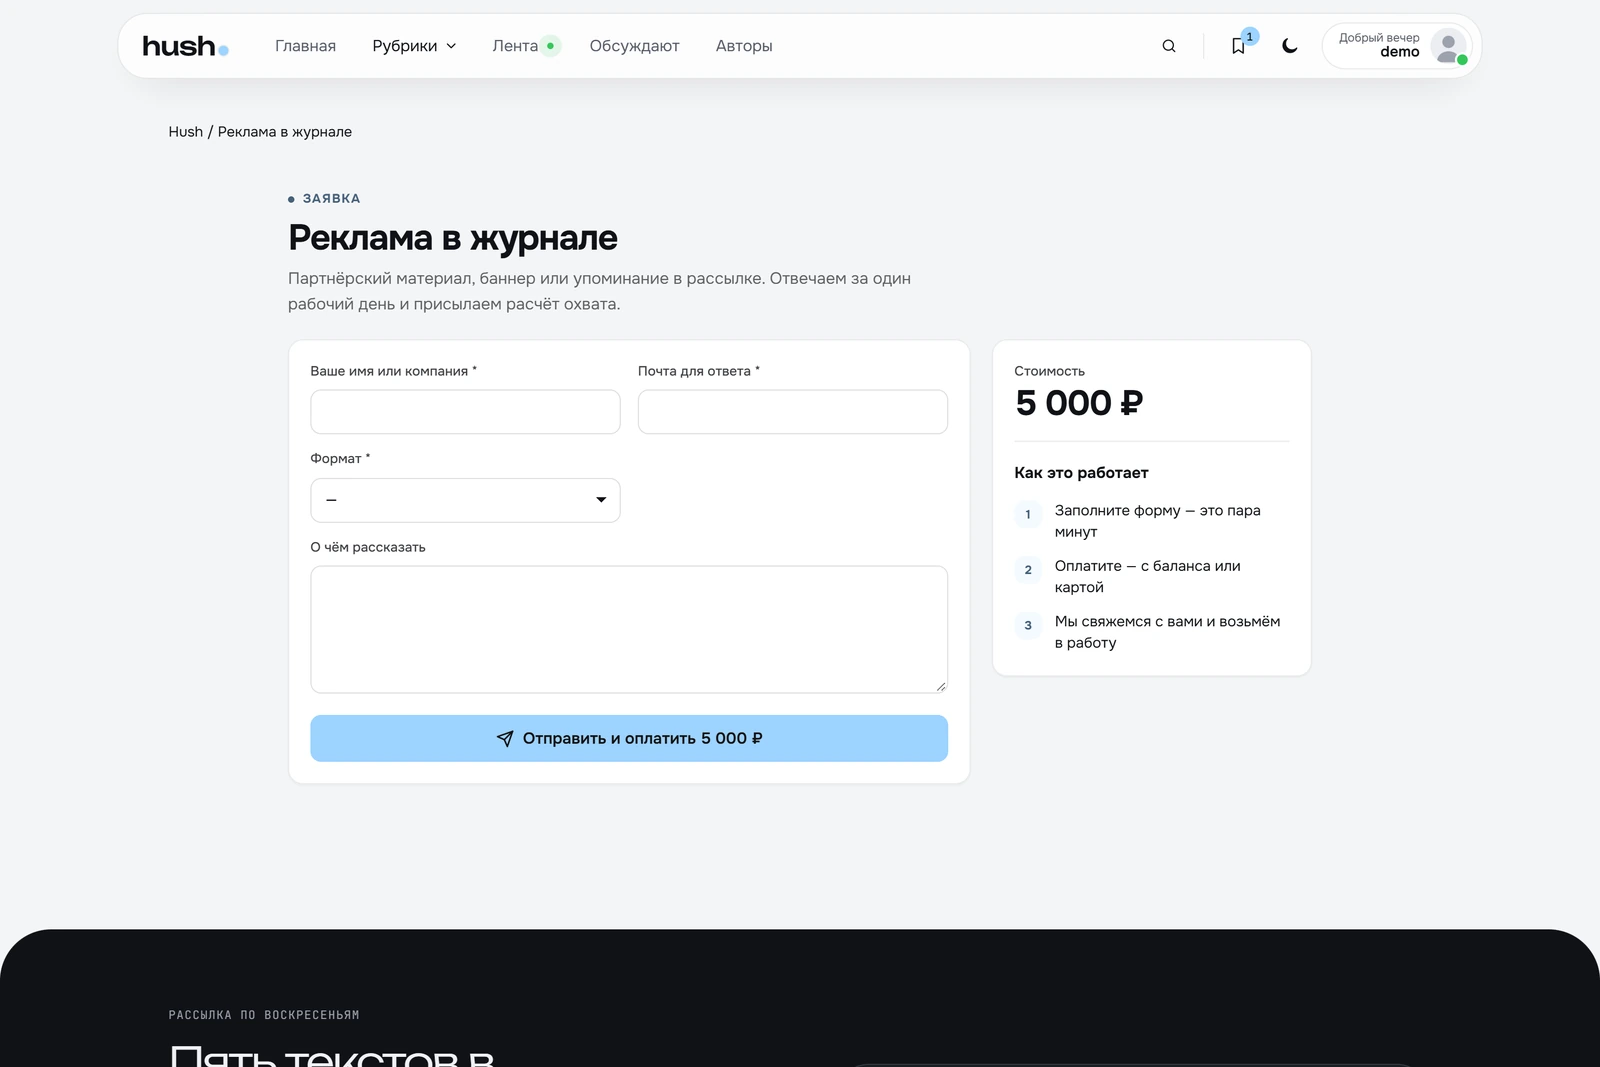Click Hush breadcrumb link
The height and width of the screenshot is (1067, 1600).
185,132
